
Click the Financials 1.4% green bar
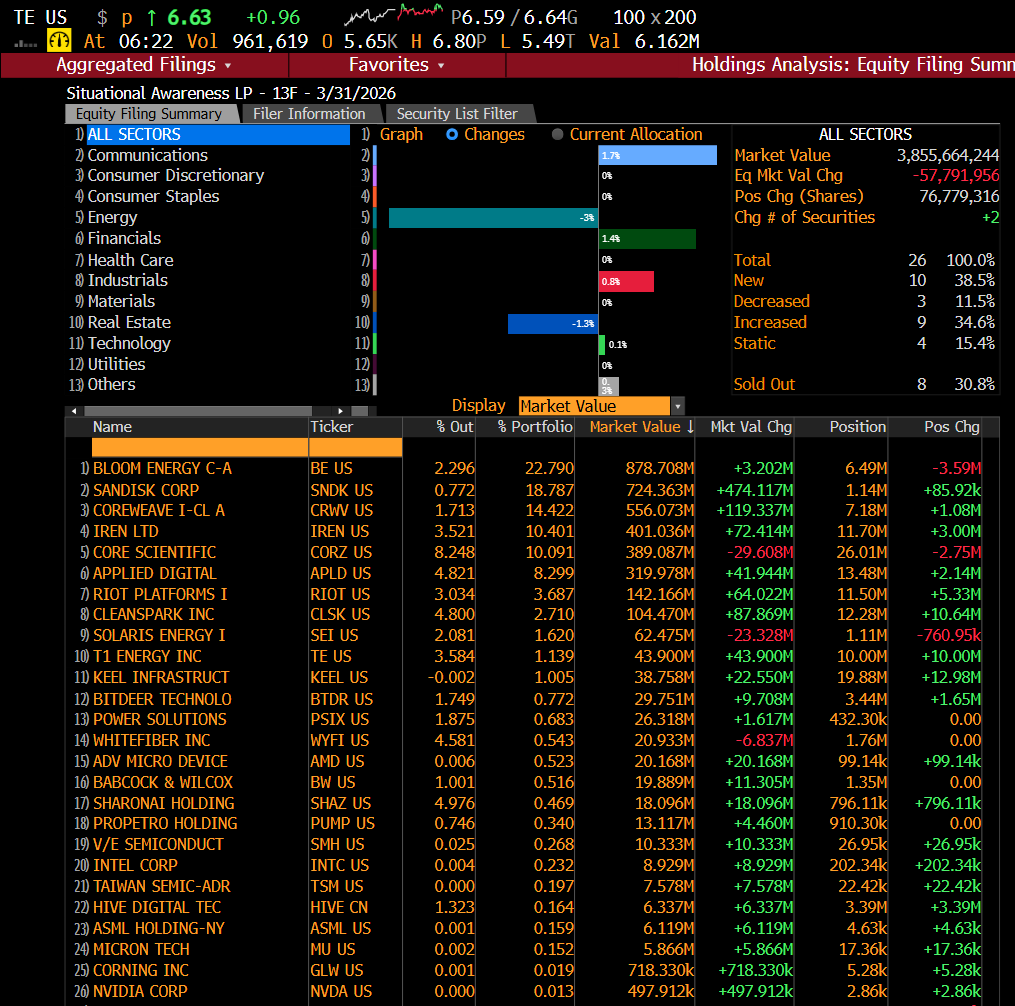647,238
